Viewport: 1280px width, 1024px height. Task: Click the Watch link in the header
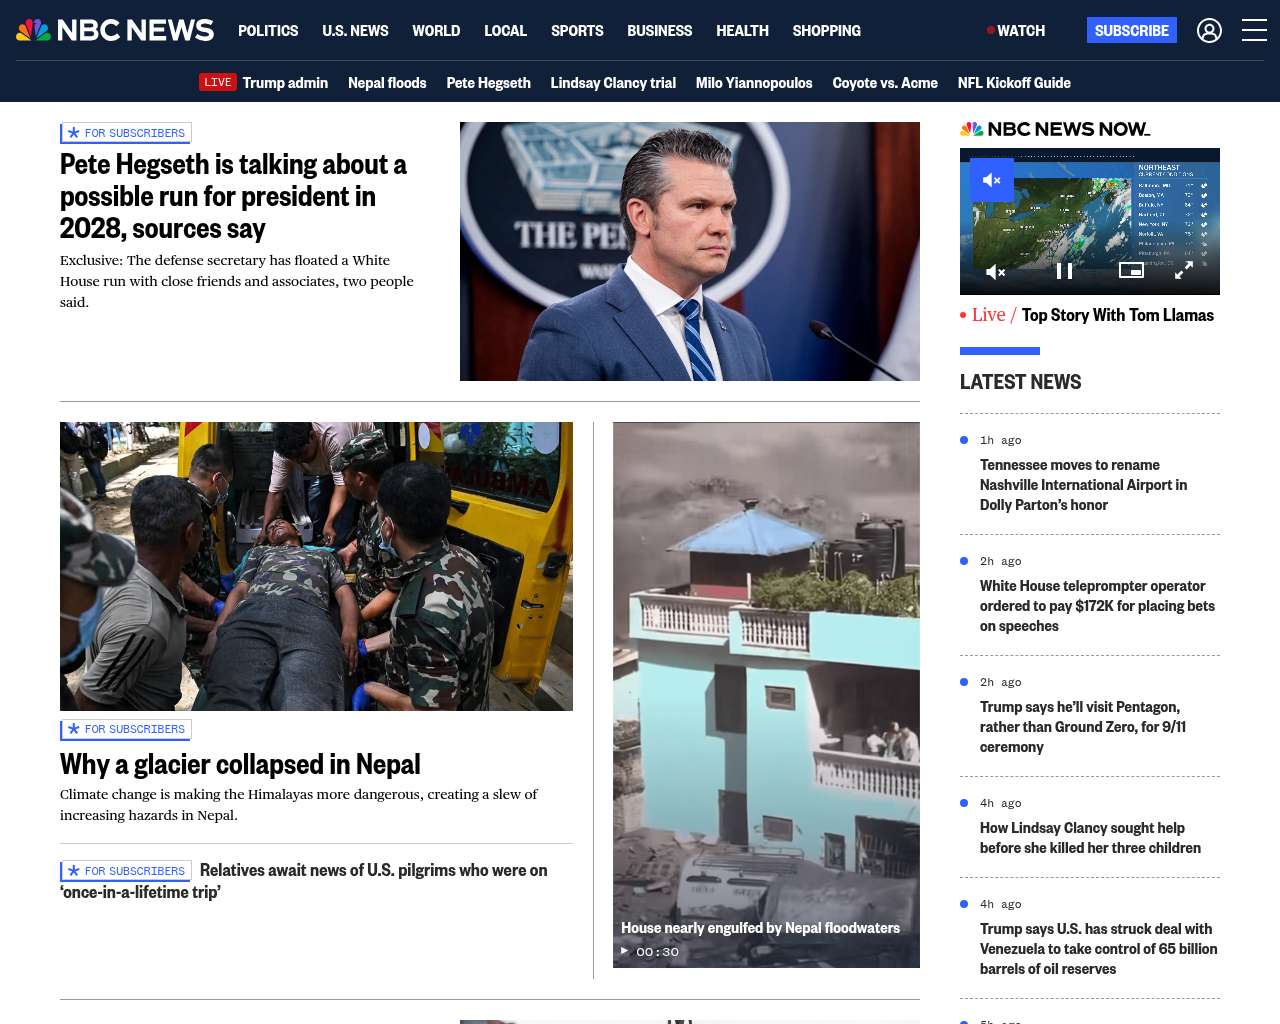click(x=1016, y=31)
